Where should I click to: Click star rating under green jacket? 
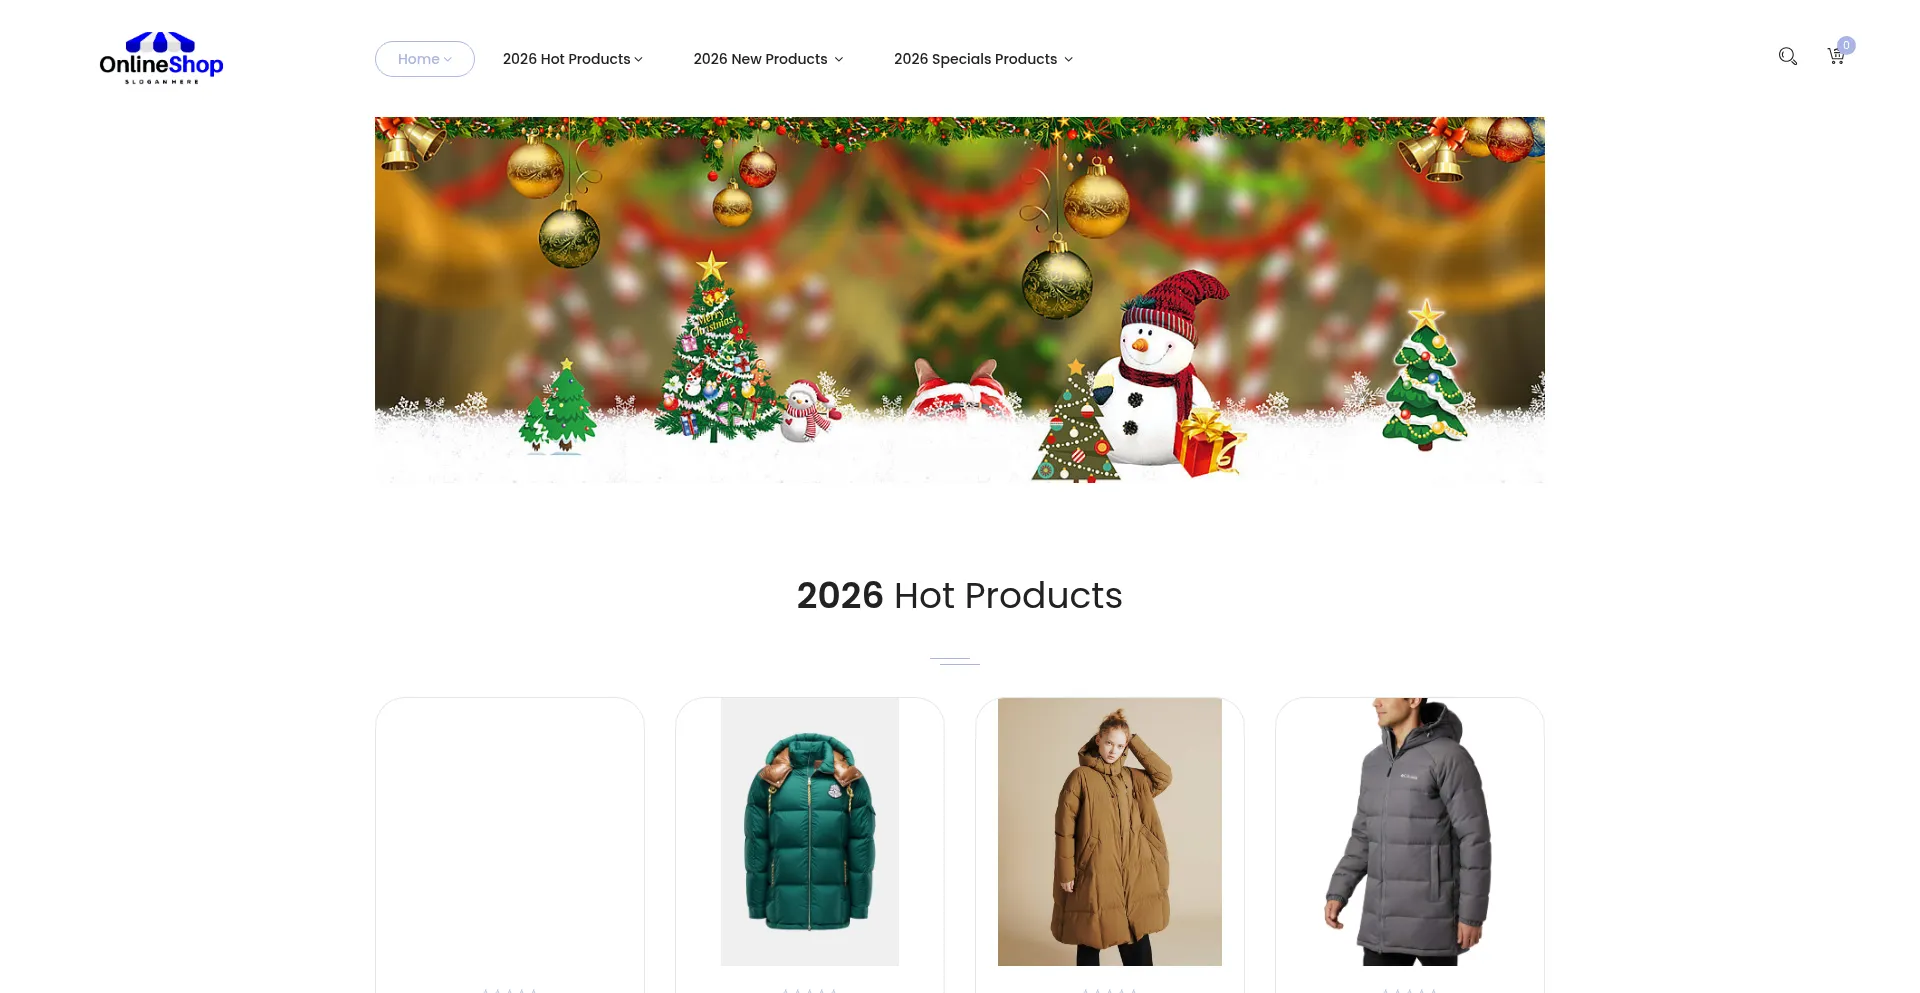[x=810, y=990]
